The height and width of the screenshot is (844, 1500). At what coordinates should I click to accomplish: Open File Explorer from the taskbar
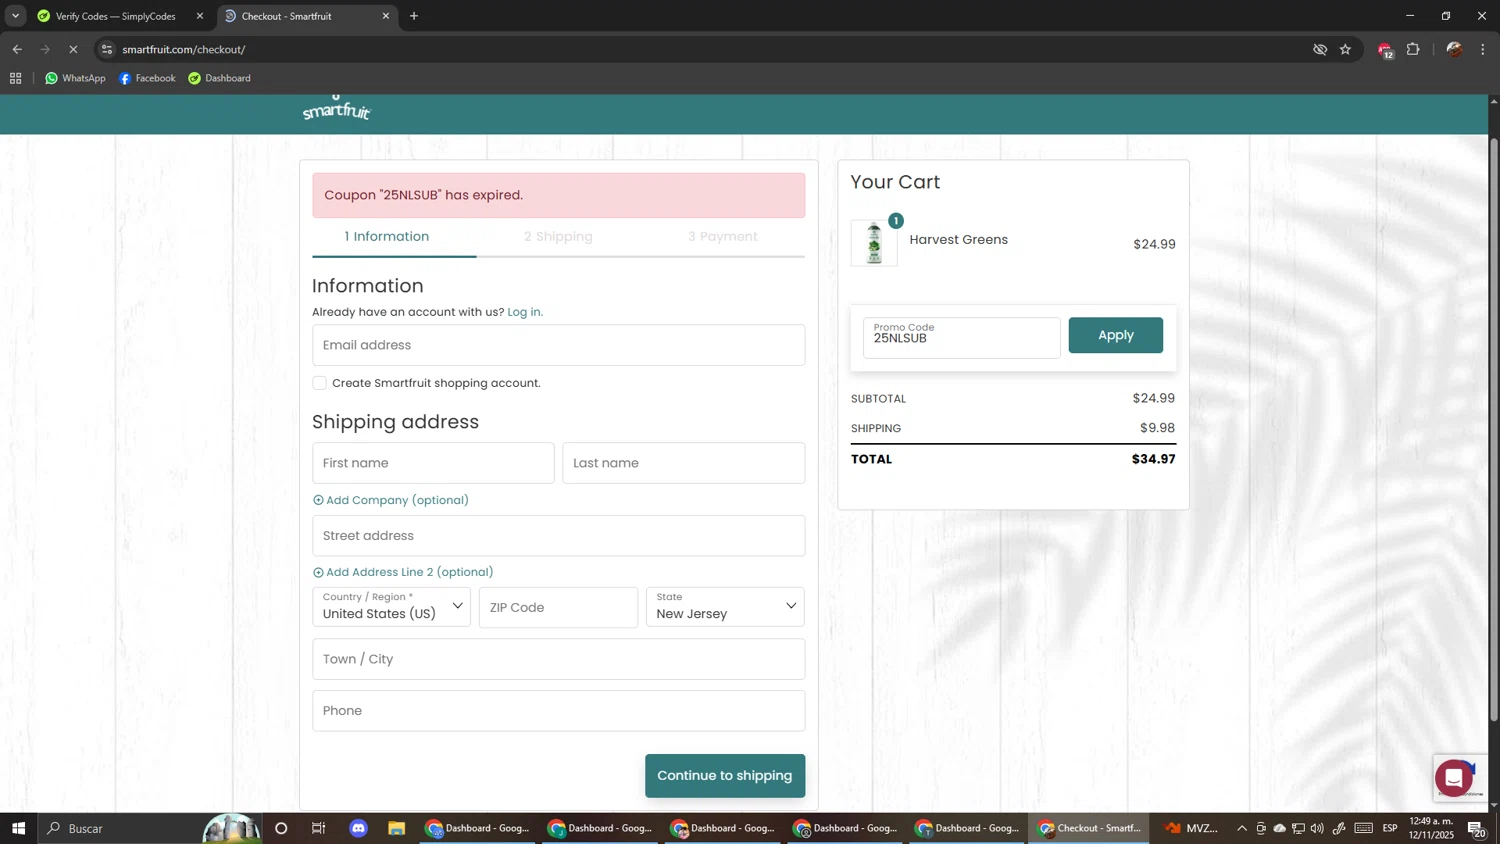[396, 828]
